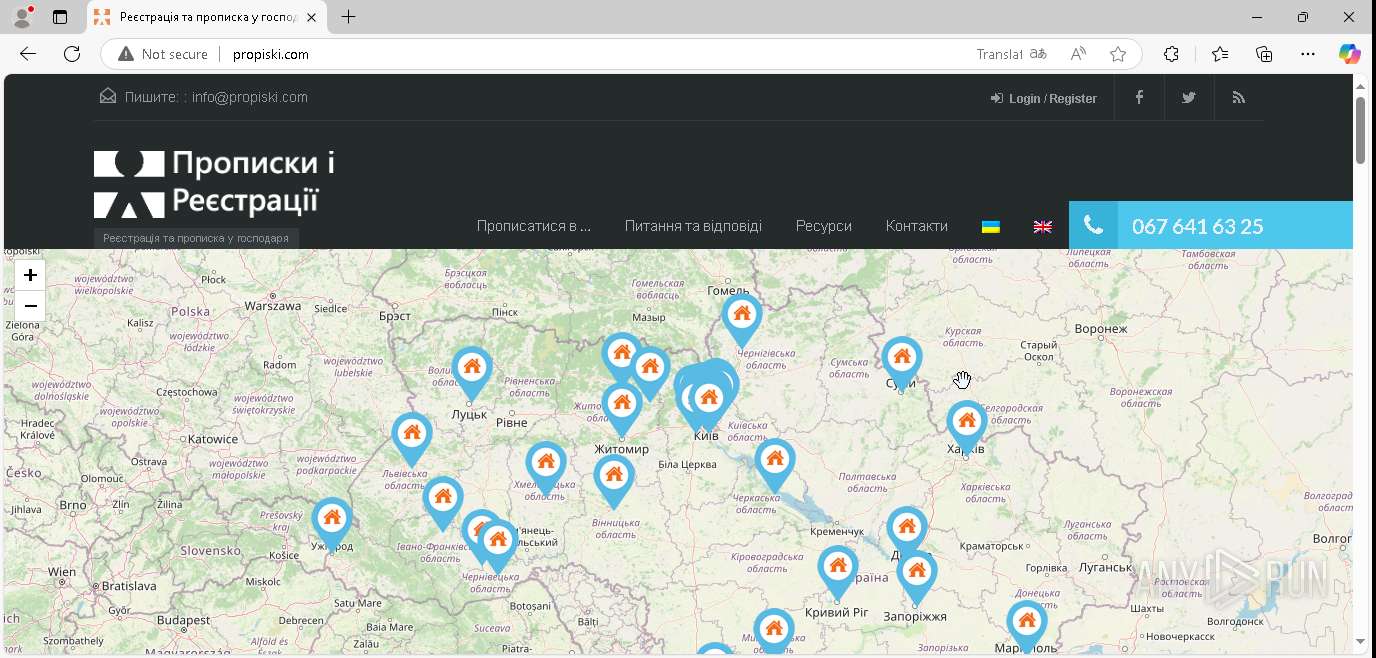The image size is (1376, 658).
Task: Click the Login / Register link
Action: pos(1044,98)
